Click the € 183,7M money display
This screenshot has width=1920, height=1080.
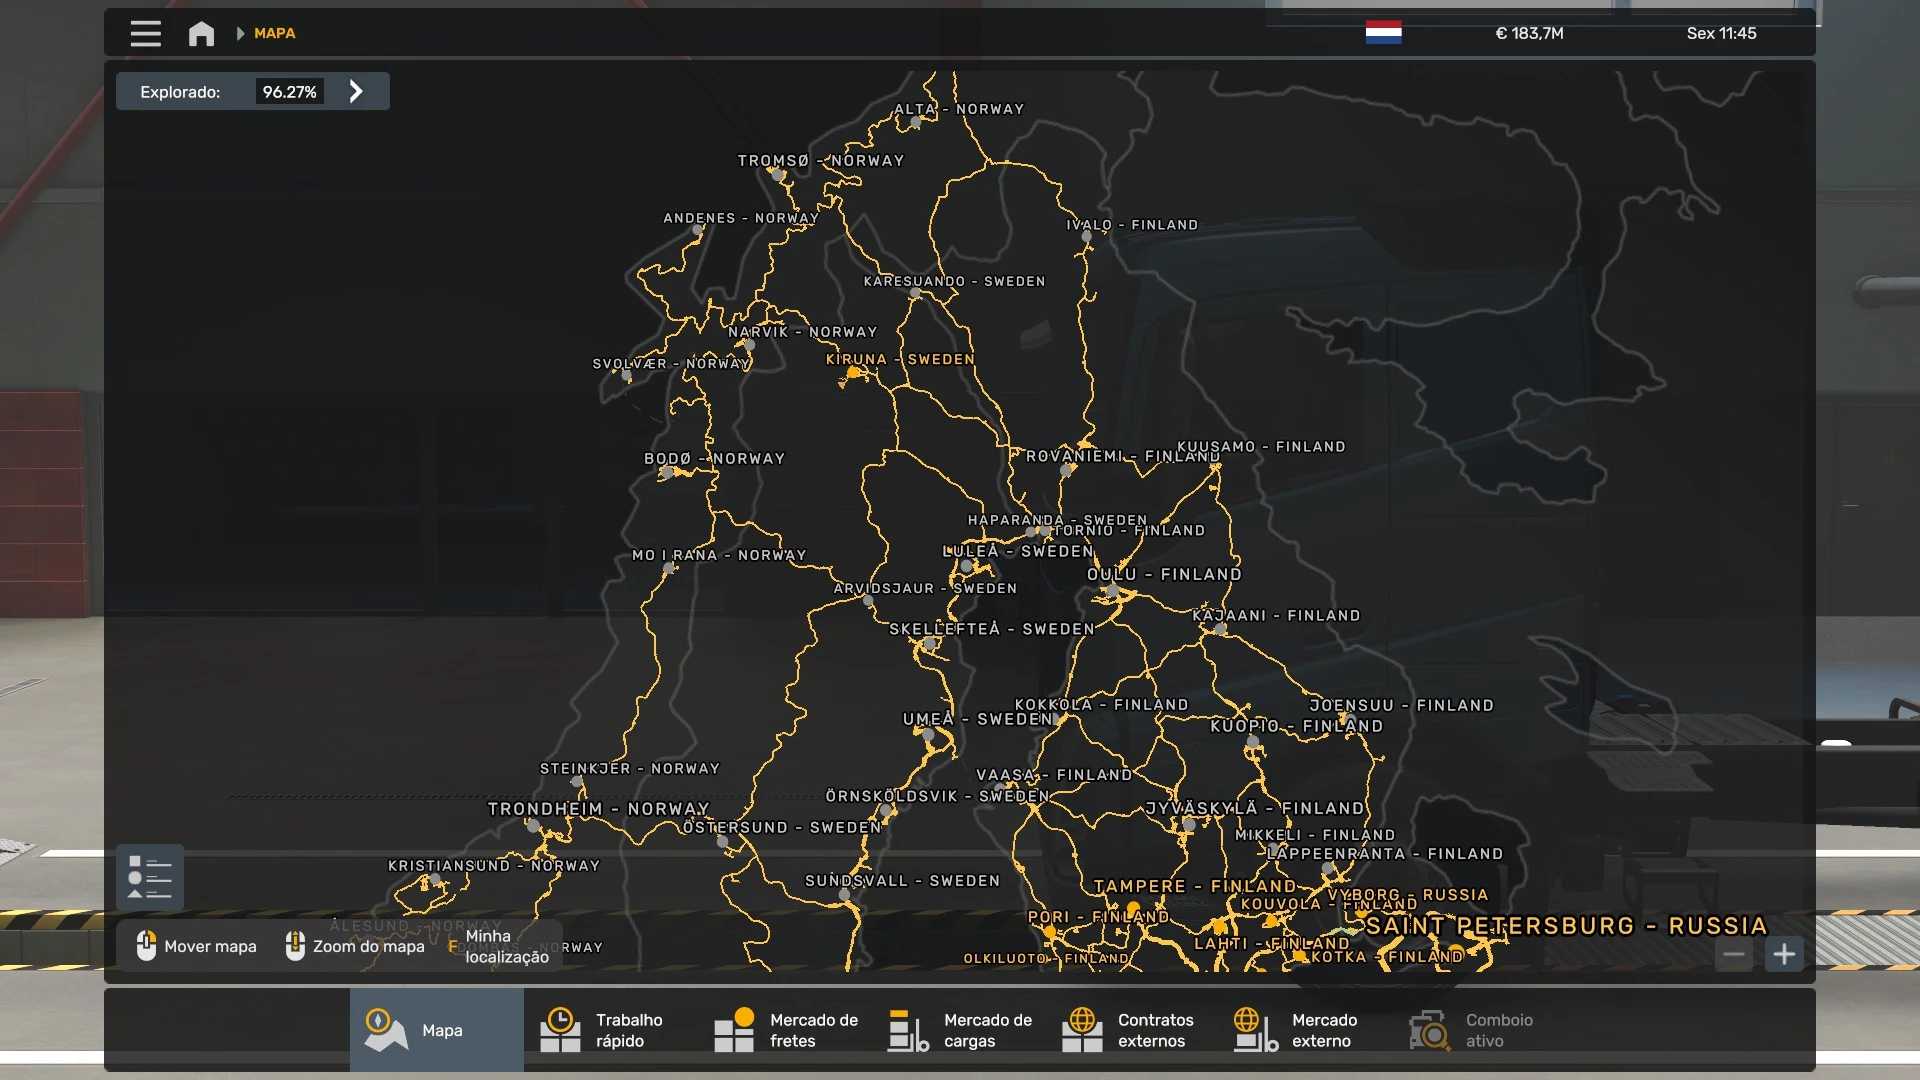(1529, 33)
